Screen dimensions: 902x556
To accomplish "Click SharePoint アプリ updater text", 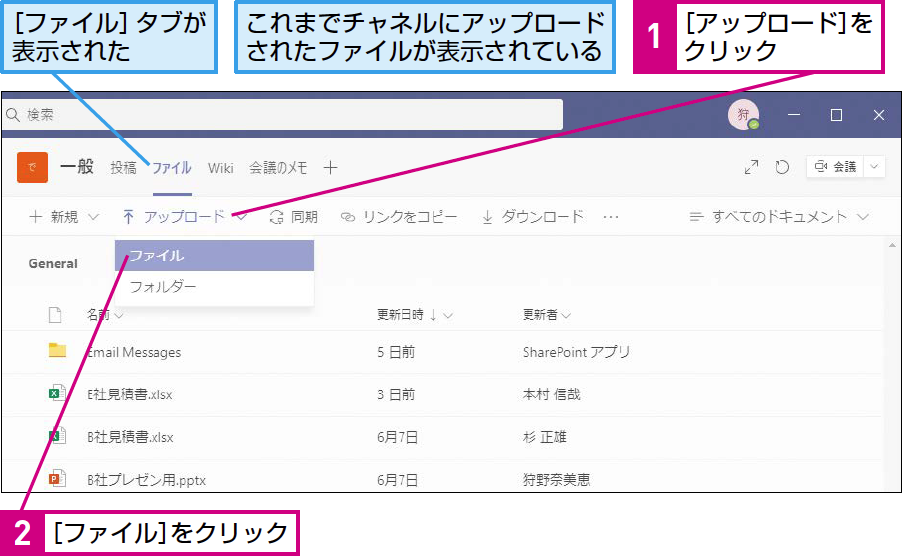I will pos(576,352).
